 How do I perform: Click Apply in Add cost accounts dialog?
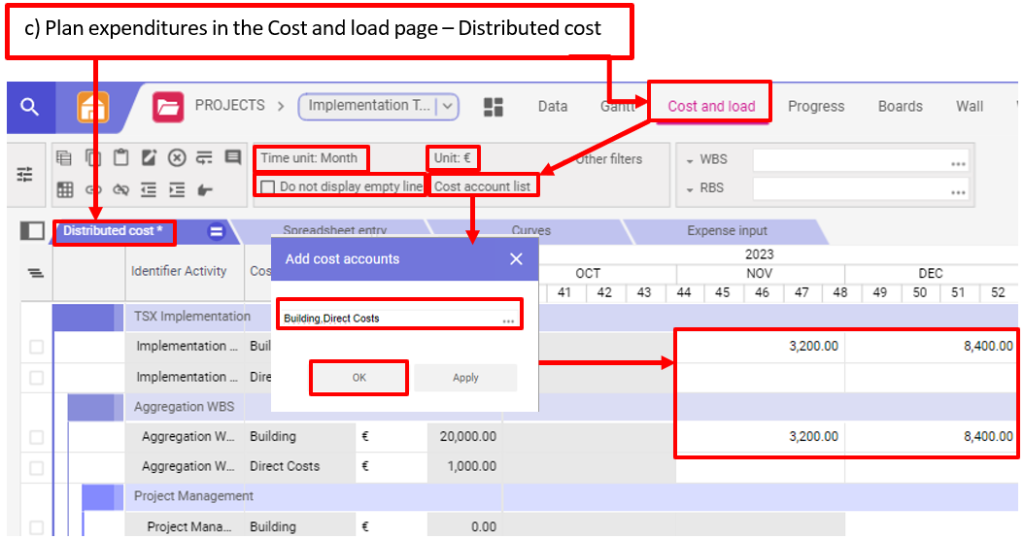click(x=465, y=378)
